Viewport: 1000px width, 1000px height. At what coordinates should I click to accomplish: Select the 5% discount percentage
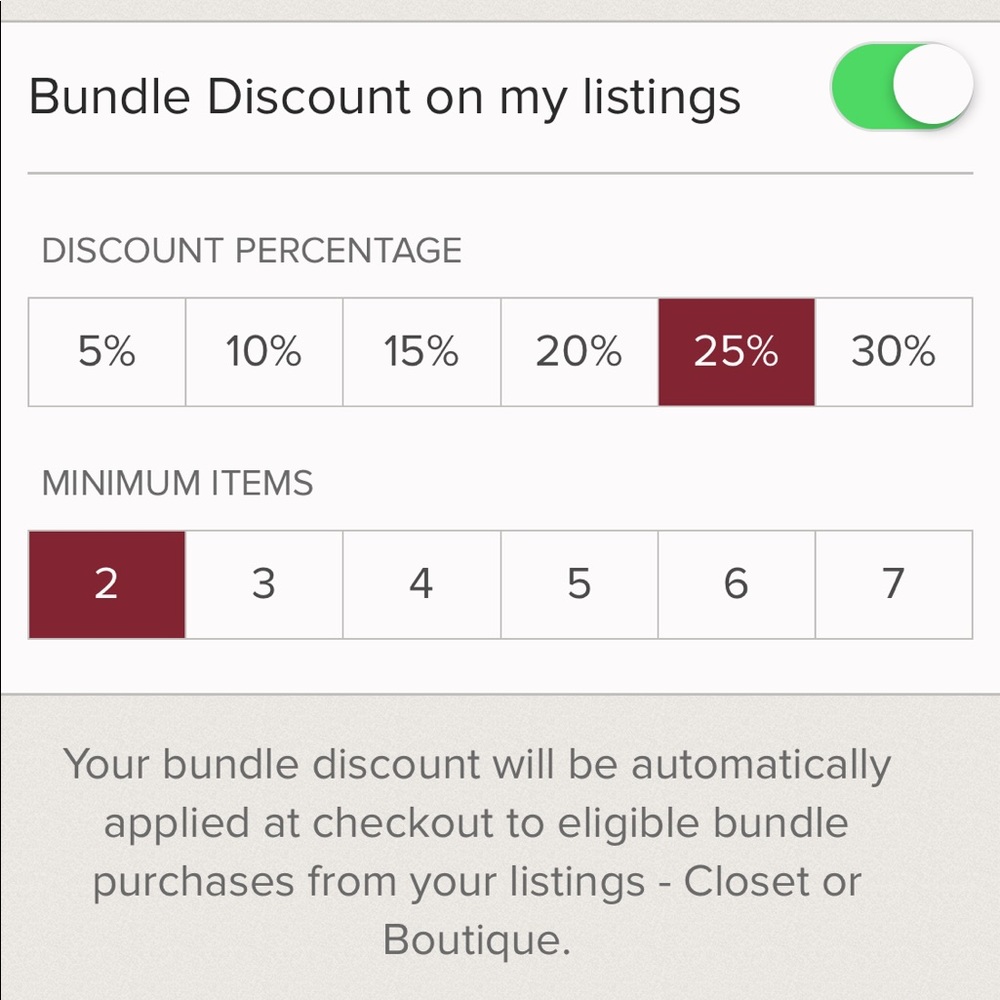(x=106, y=352)
